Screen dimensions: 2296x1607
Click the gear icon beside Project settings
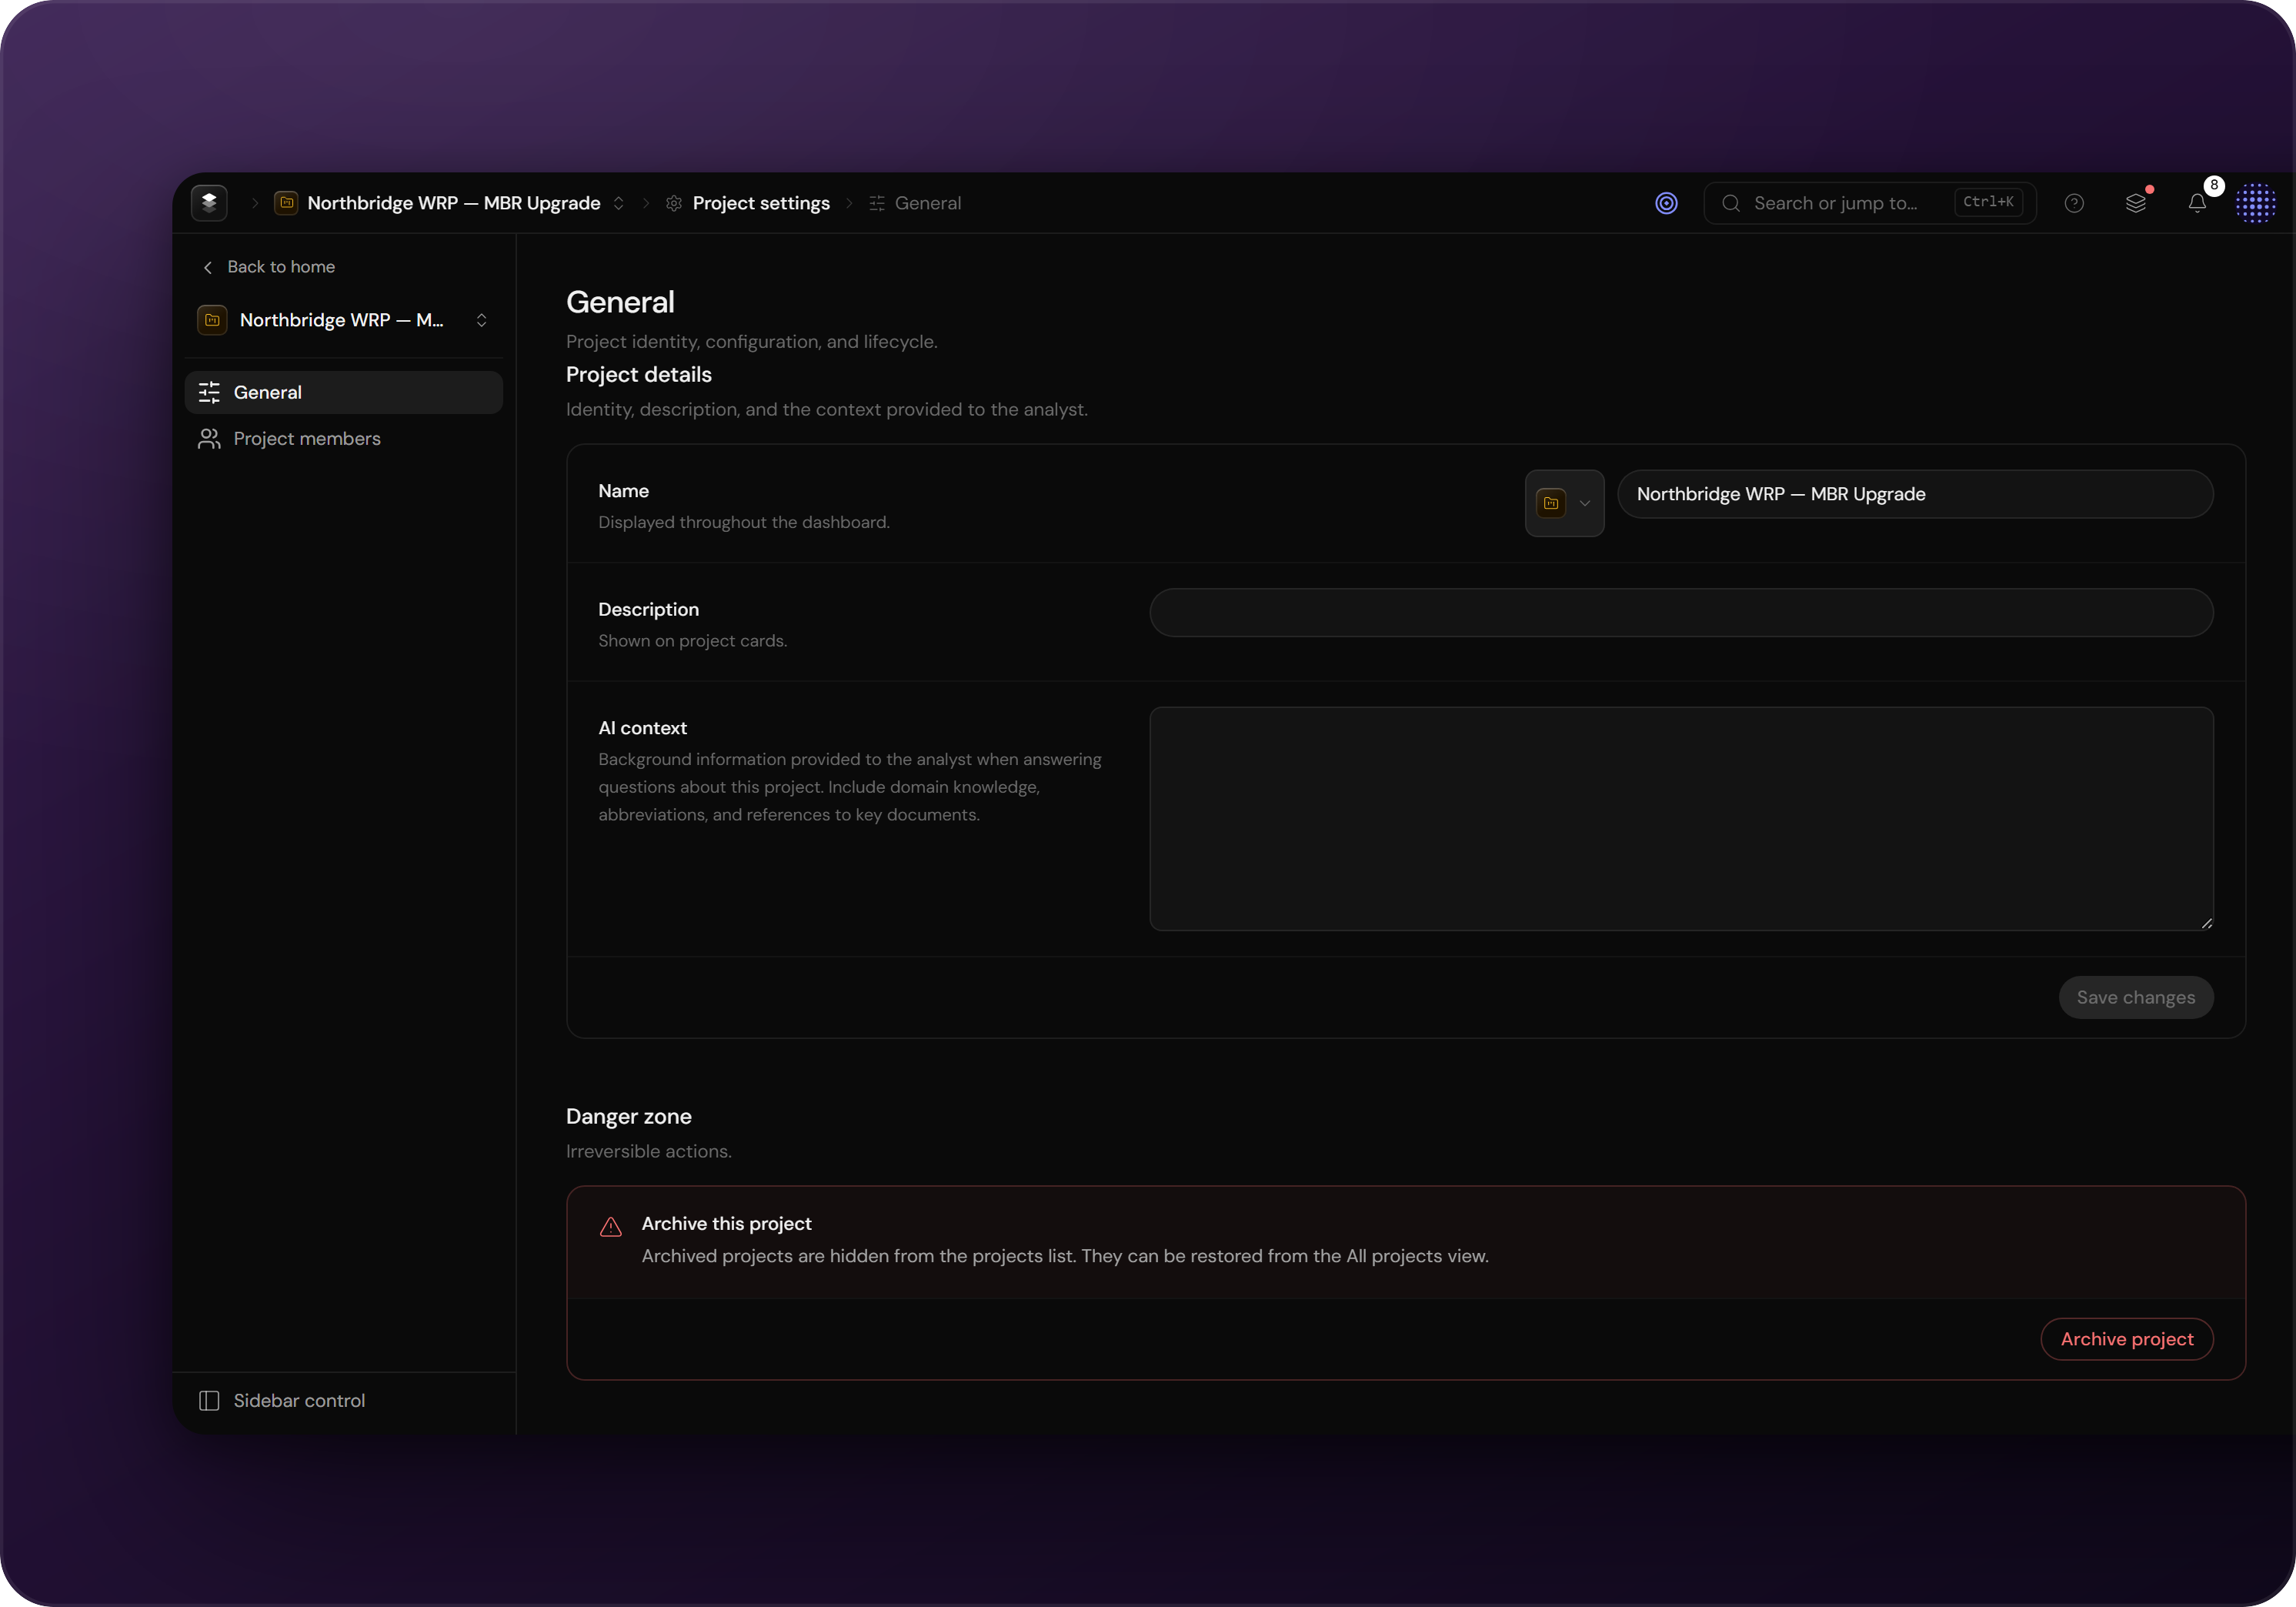click(674, 203)
